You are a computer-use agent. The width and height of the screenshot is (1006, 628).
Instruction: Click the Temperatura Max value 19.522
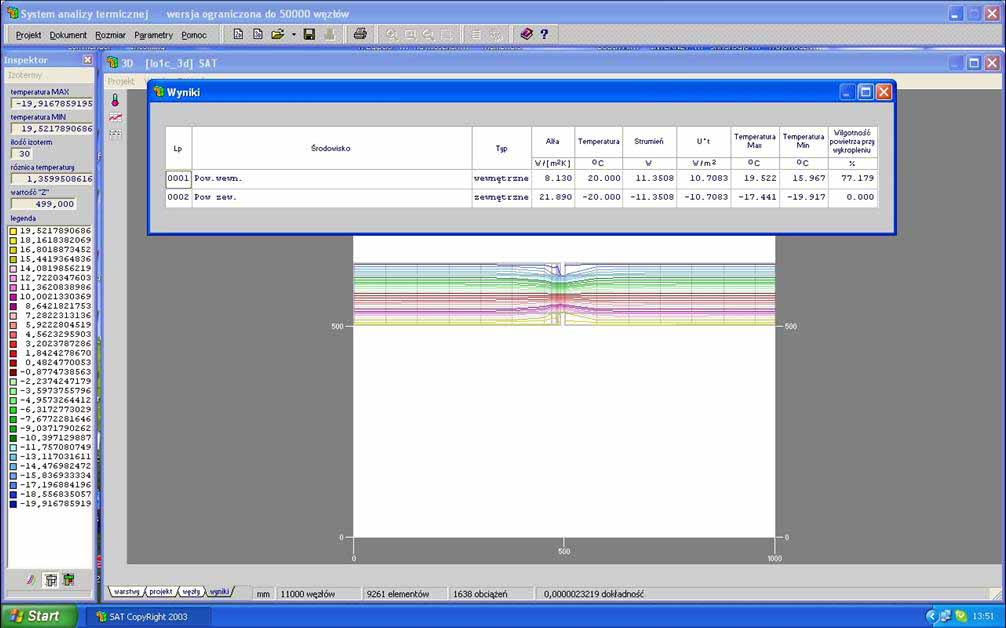click(755, 179)
